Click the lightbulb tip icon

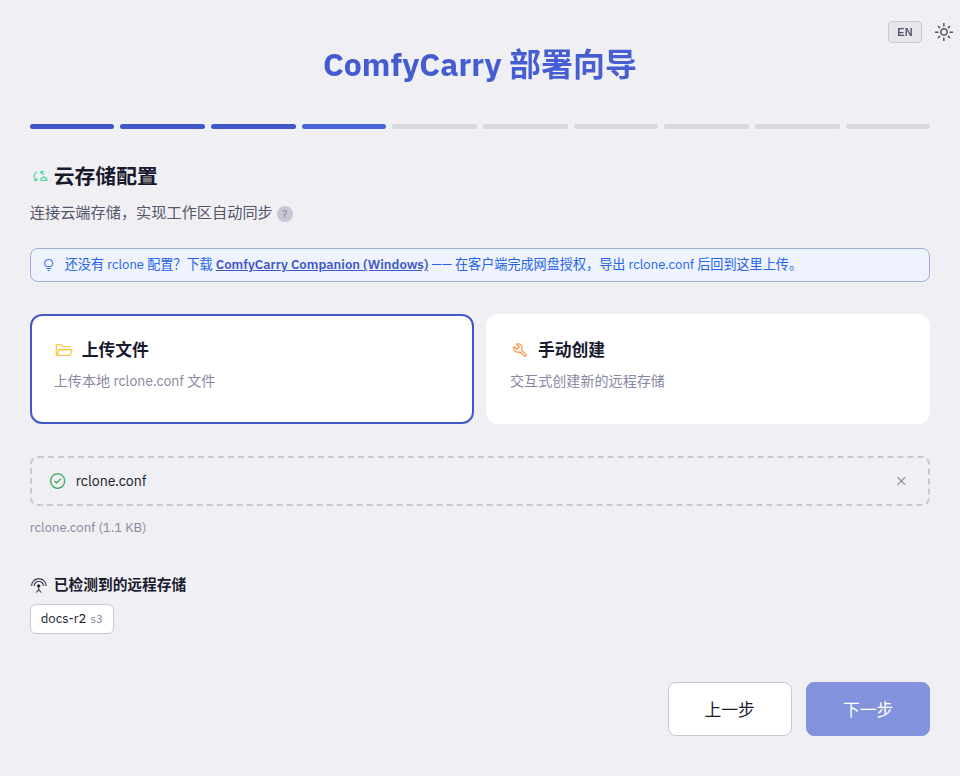coord(48,265)
